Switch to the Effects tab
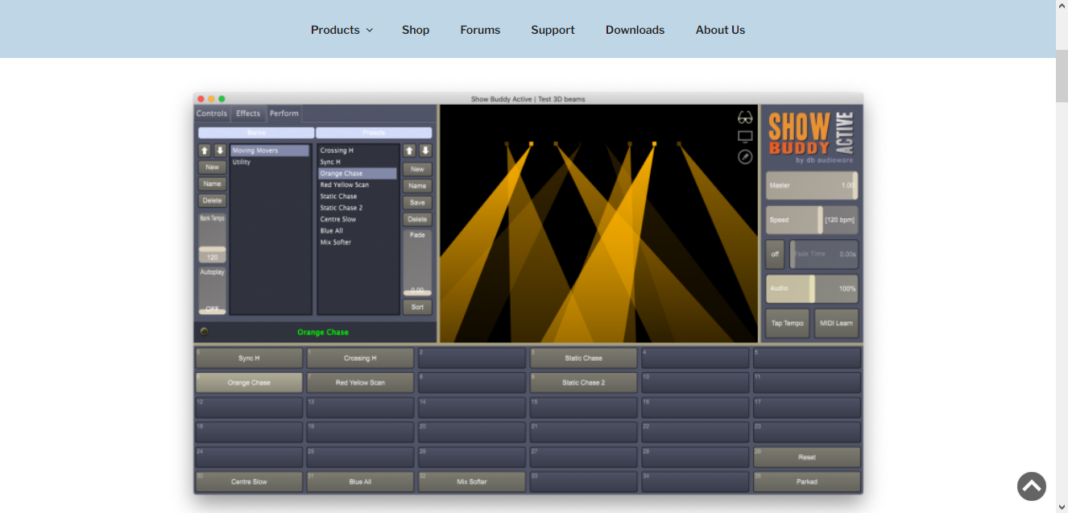Image resolution: width=1068 pixels, height=513 pixels. pyautogui.click(x=248, y=114)
